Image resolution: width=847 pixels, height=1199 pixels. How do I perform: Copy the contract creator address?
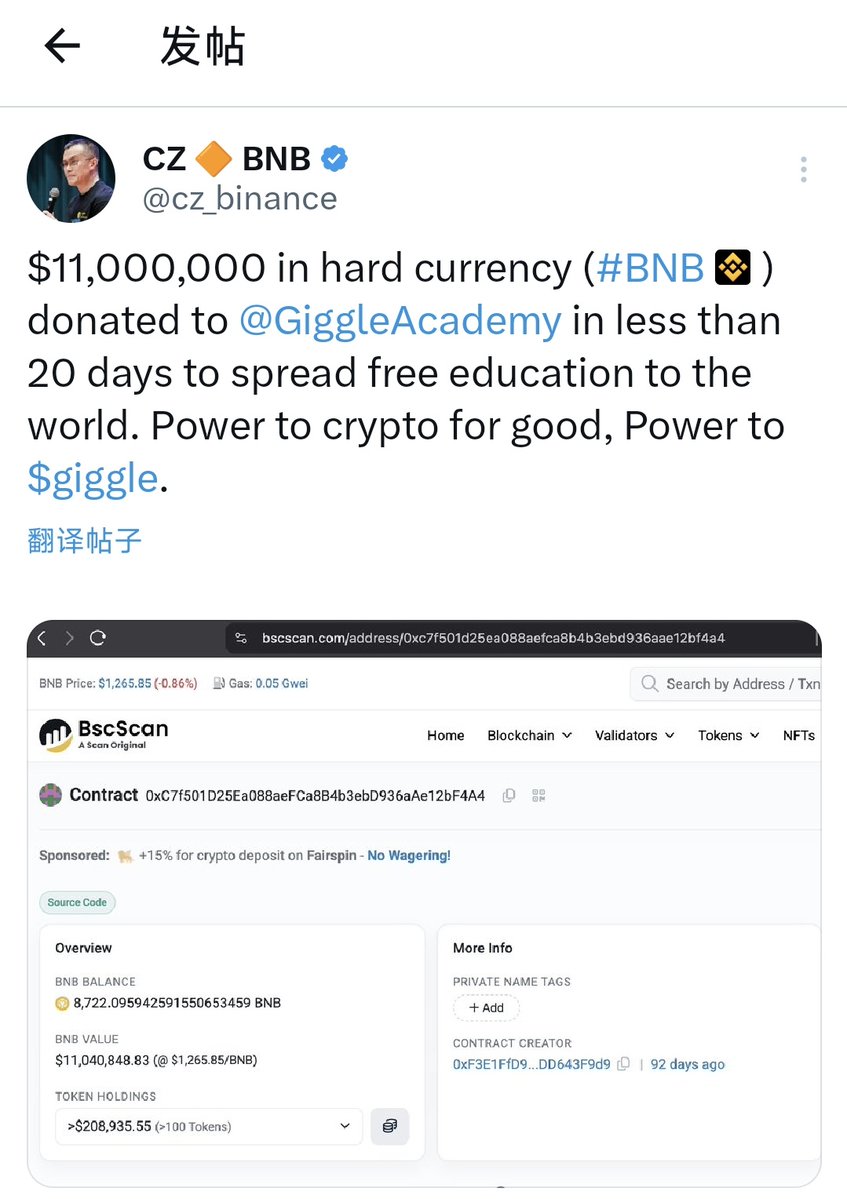[623, 1064]
